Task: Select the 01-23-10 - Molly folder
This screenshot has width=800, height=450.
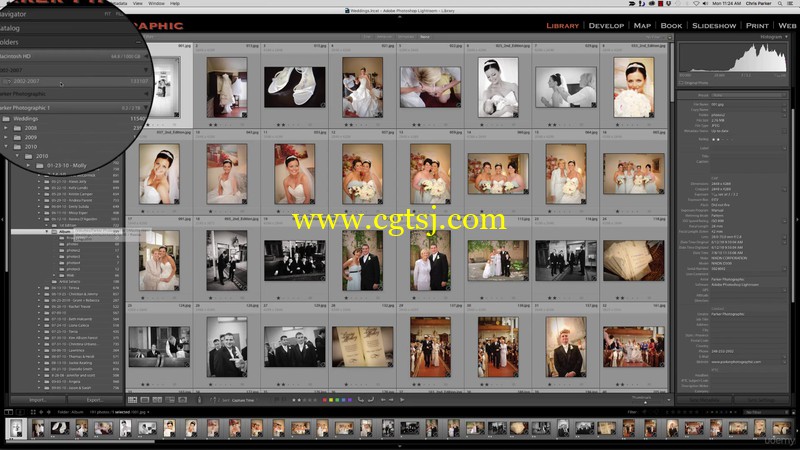Action: tap(66, 165)
